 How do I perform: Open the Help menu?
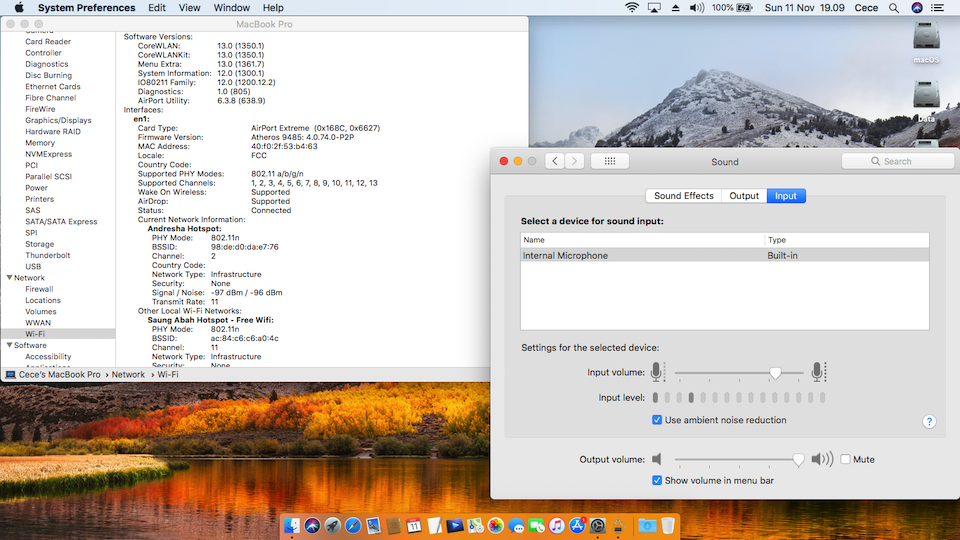point(273,8)
